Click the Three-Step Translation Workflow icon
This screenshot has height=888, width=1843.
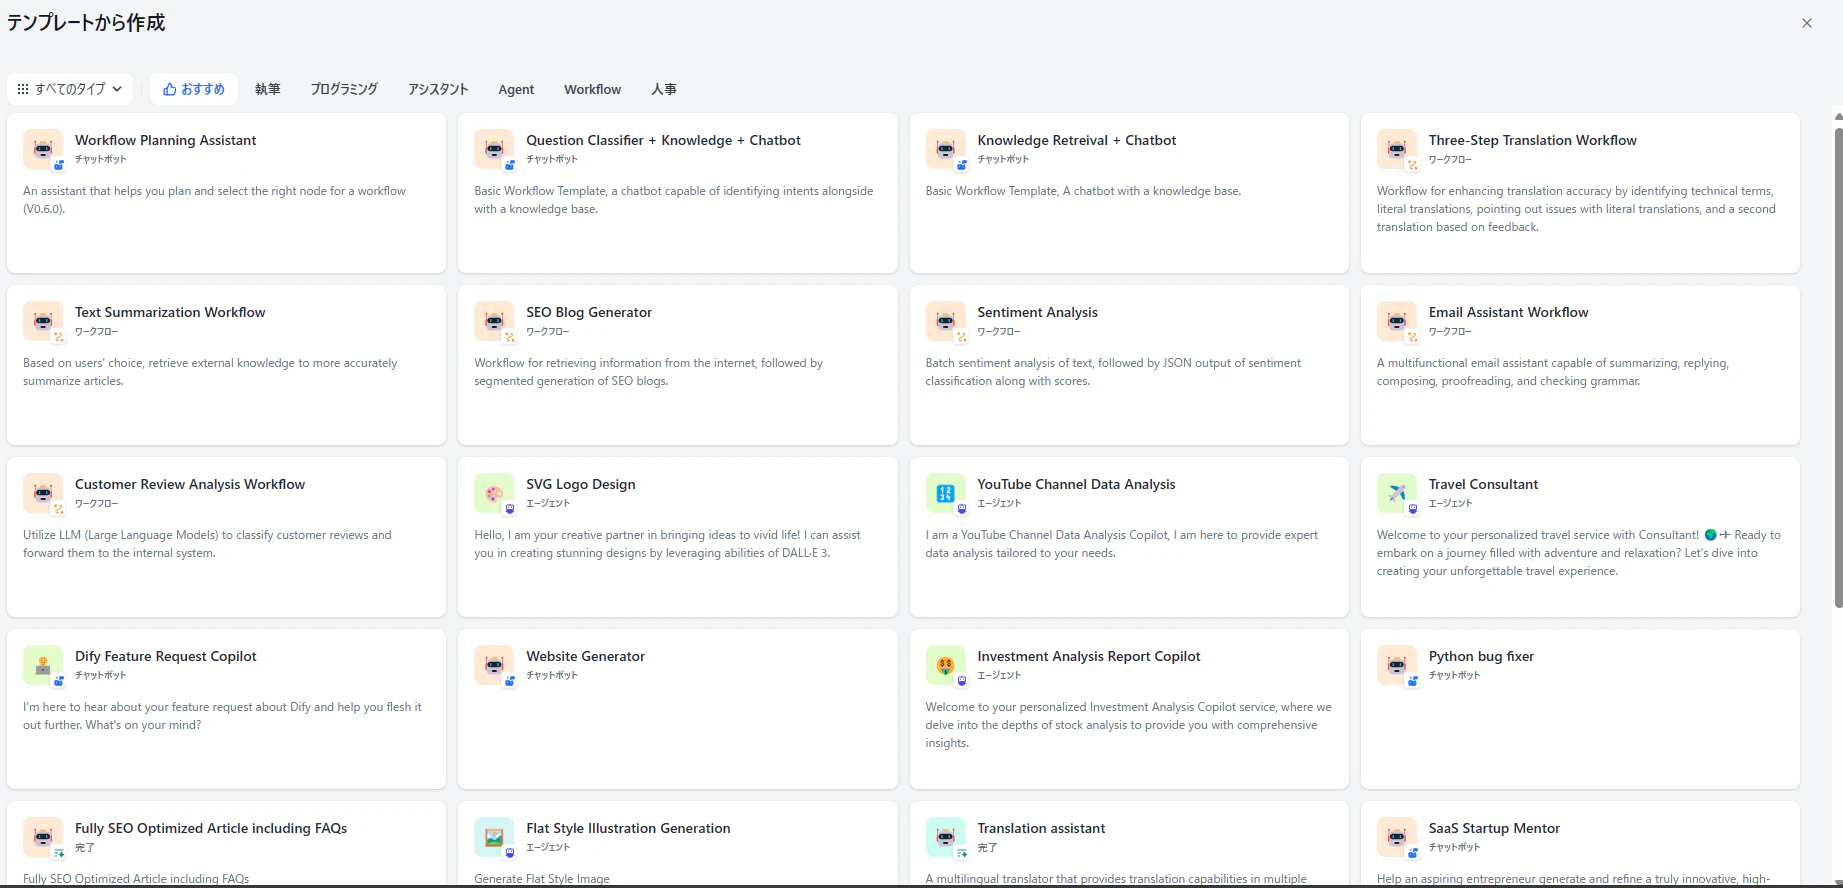[x=1397, y=150]
